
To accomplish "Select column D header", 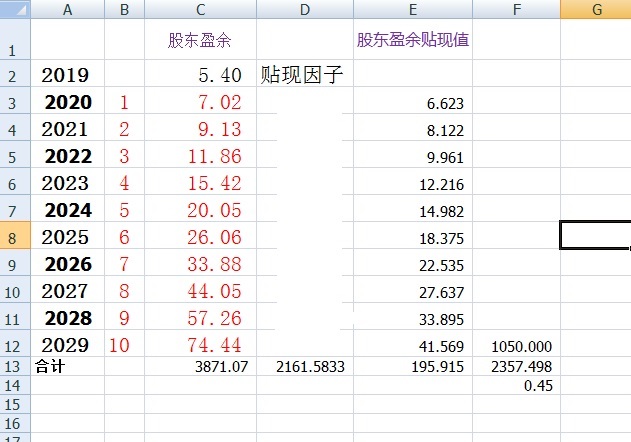I will [305, 9].
